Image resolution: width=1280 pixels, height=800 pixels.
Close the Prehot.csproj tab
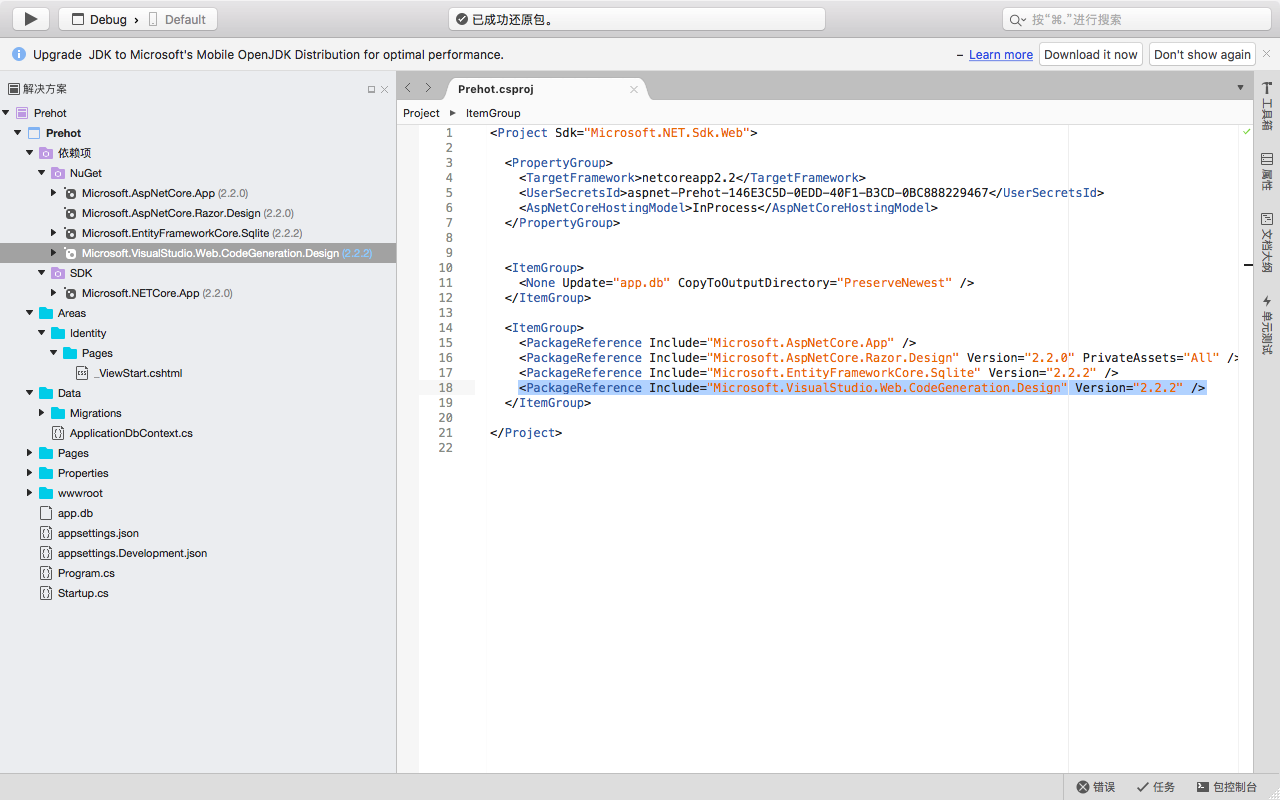[x=634, y=89]
